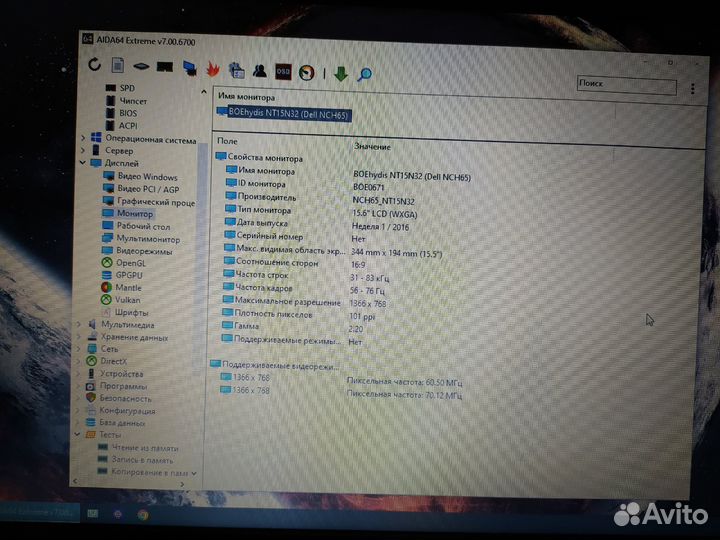Open the three-dot menu beside search
This screenshot has width=720, height=540.
[x=692, y=89]
